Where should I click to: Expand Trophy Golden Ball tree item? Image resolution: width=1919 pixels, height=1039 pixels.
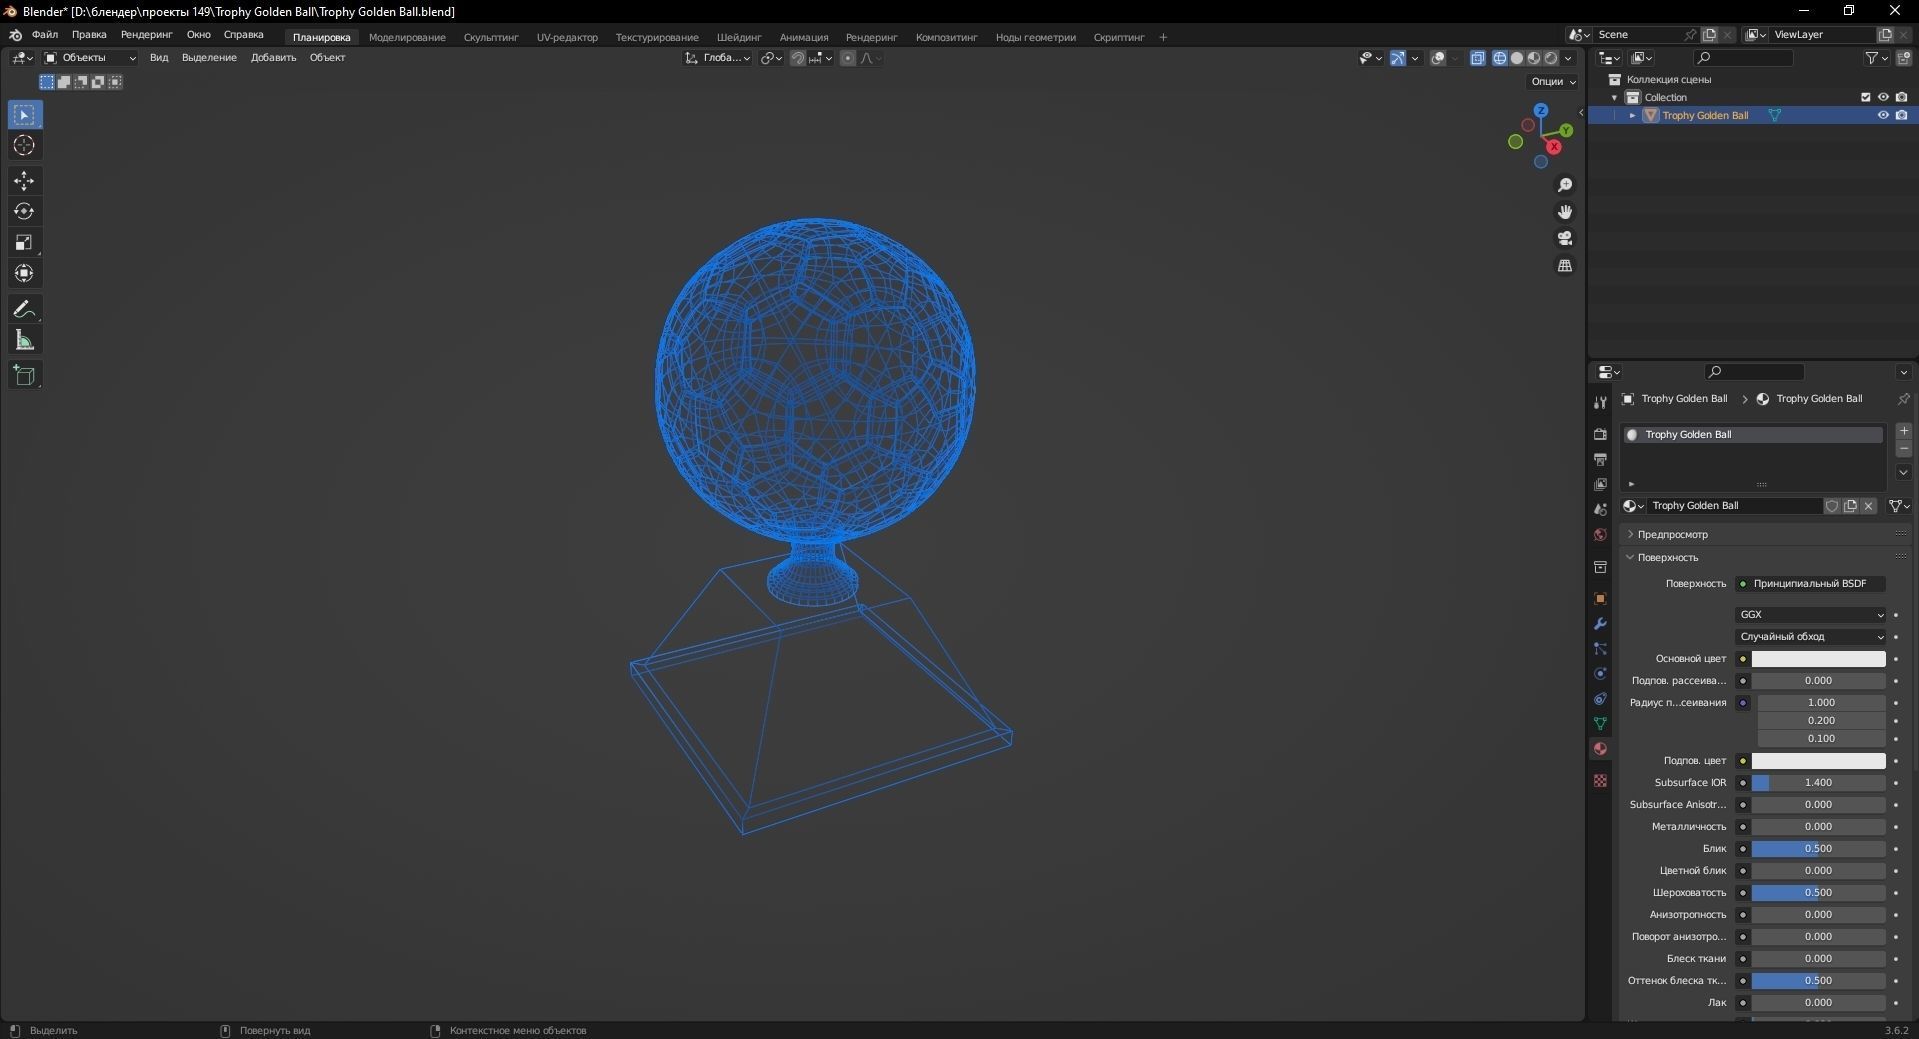[1632, 116]
